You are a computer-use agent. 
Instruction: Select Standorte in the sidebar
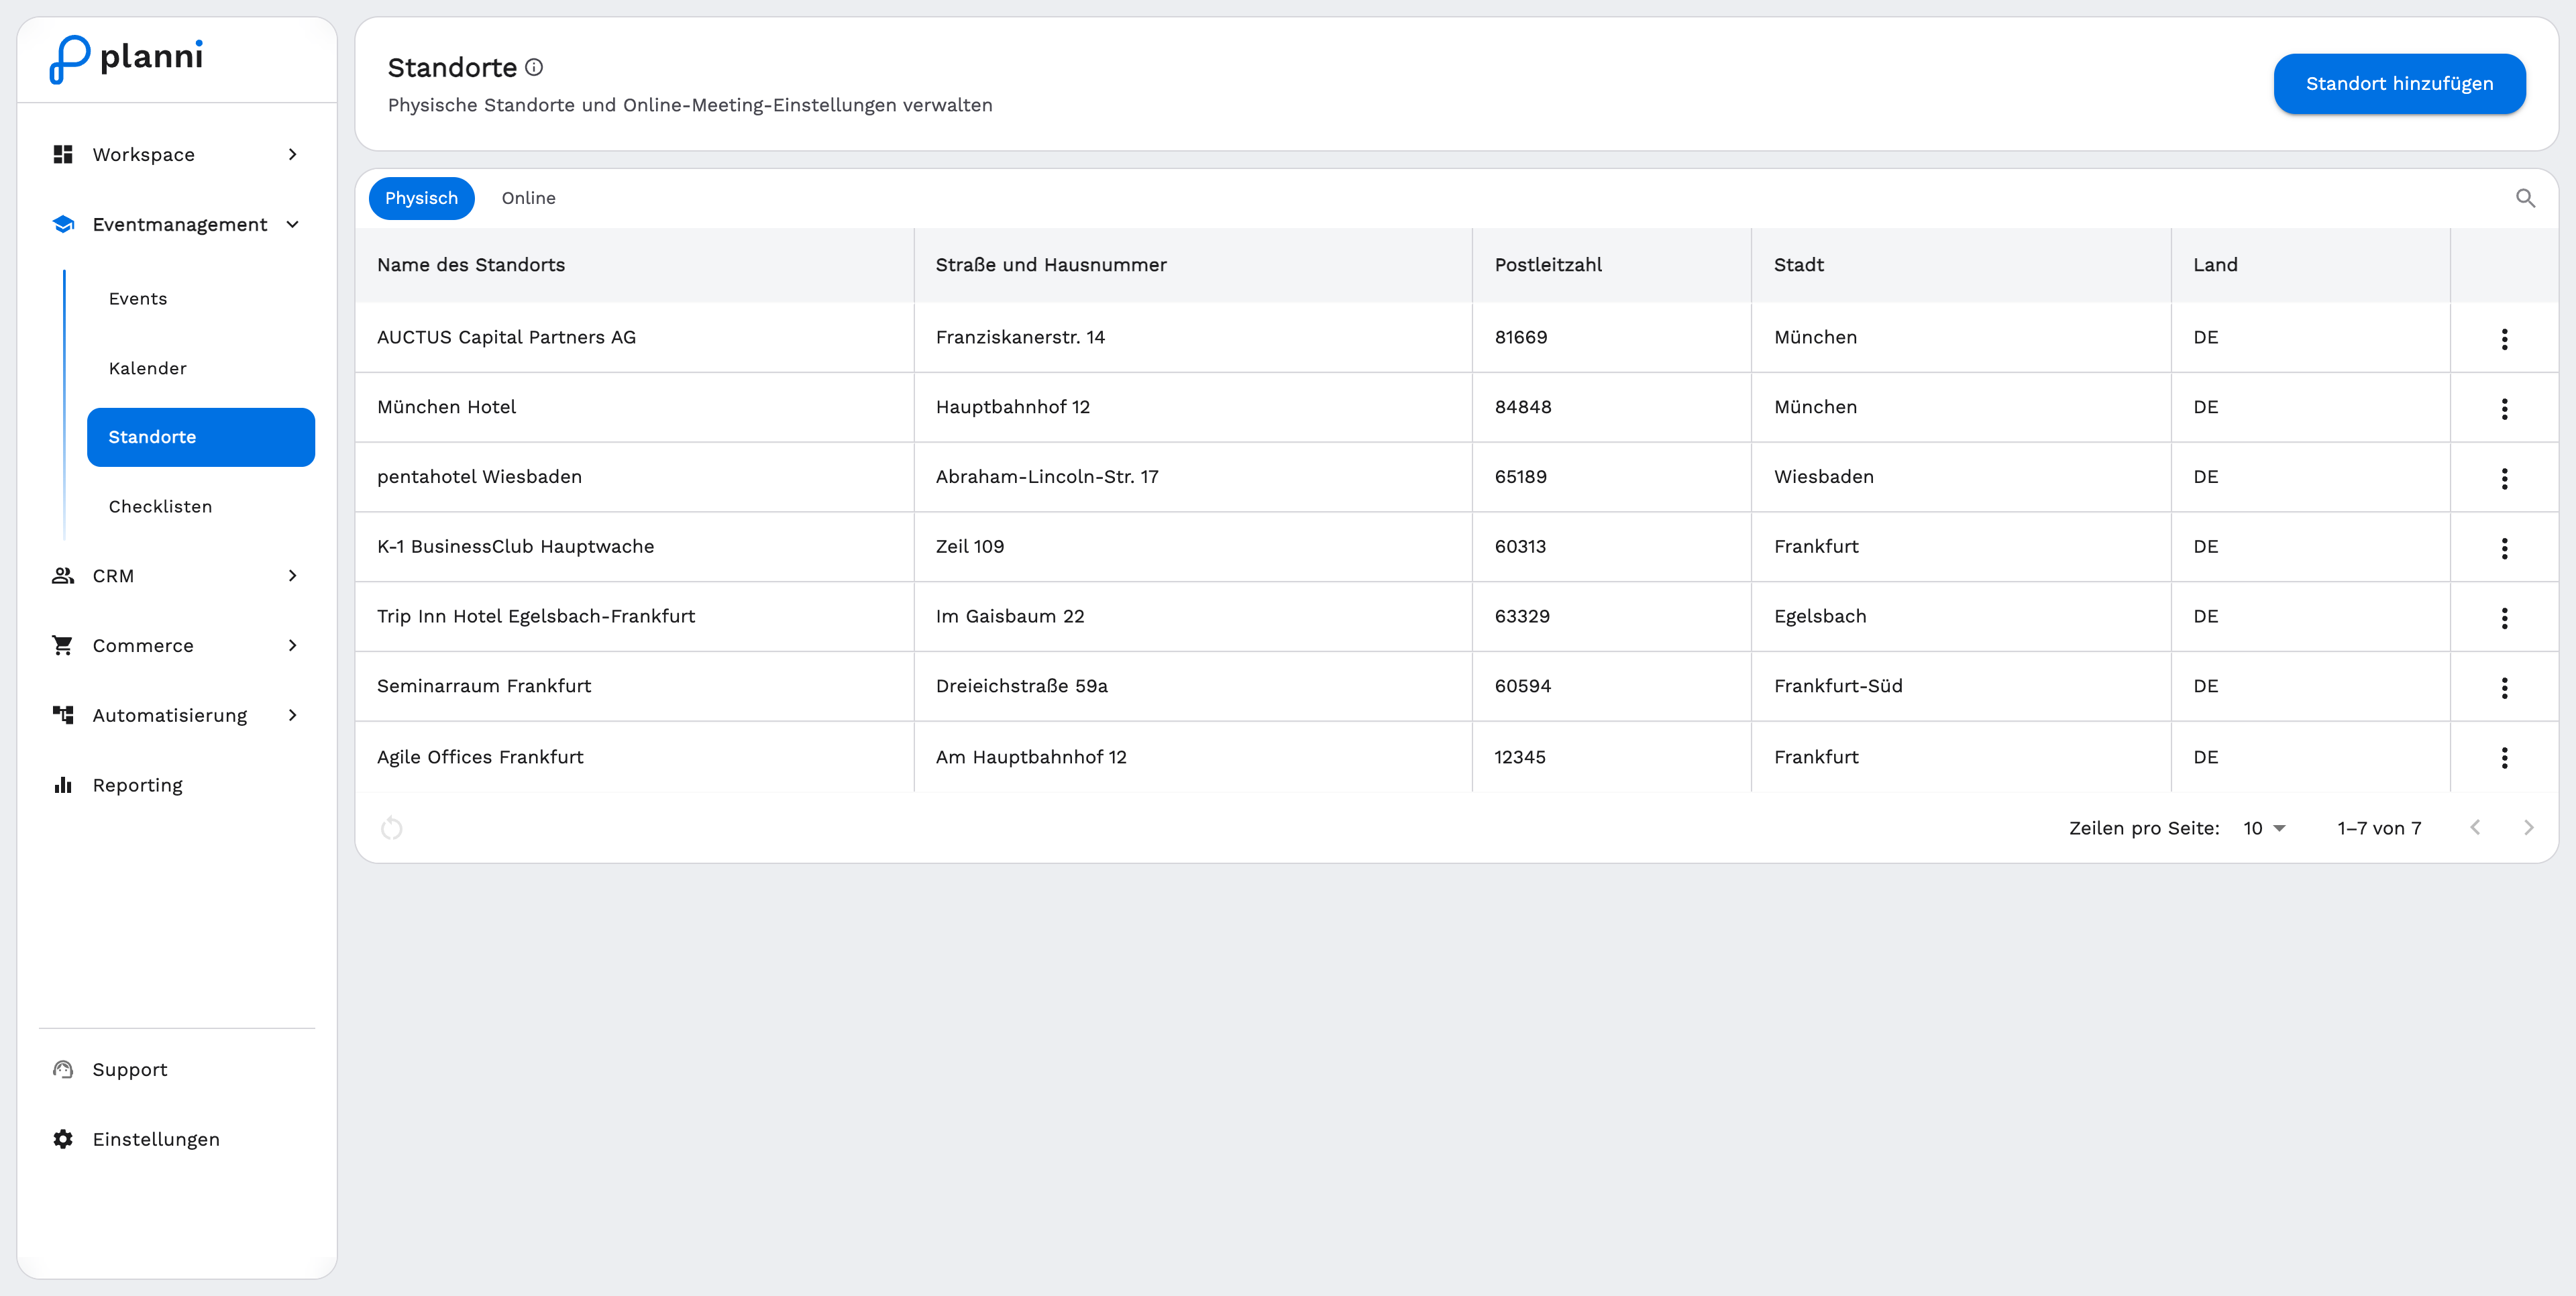click(201, 437)
